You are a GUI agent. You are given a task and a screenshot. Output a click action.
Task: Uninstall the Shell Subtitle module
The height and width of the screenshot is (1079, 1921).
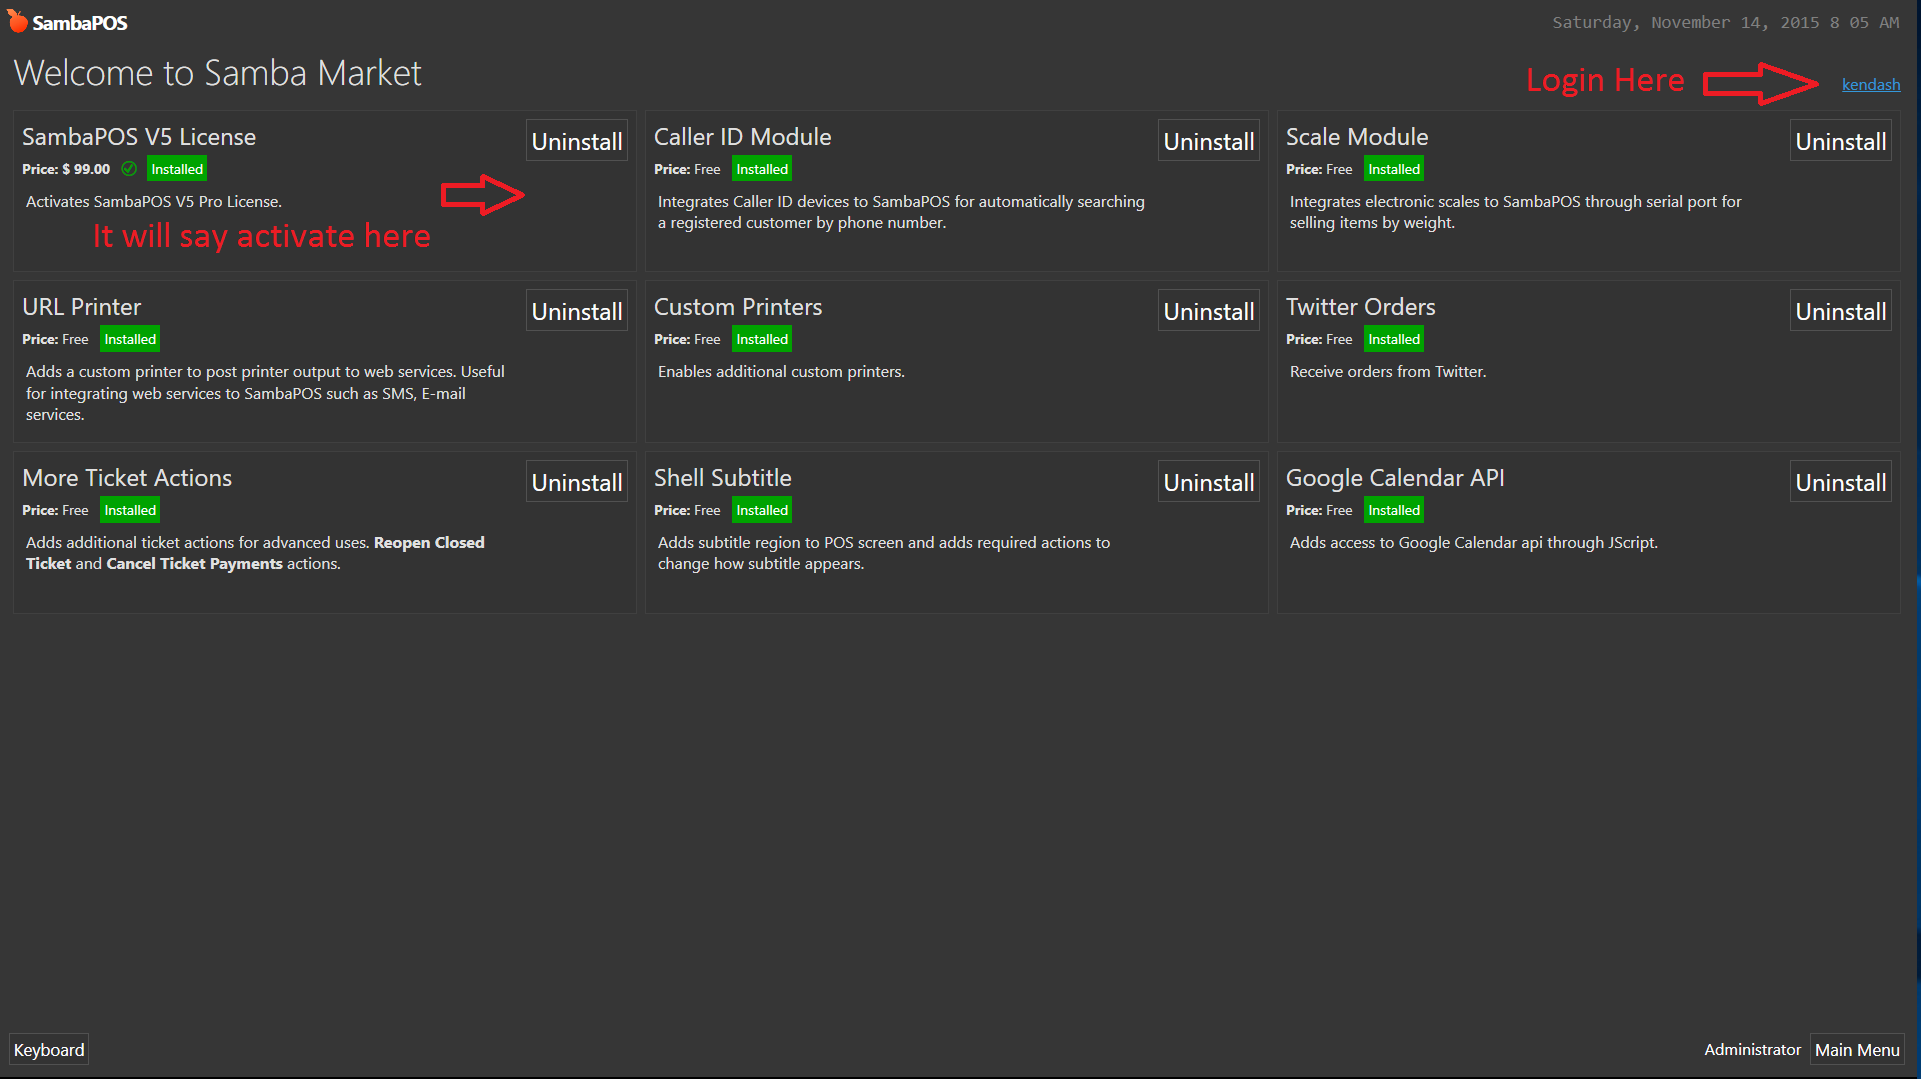1208,482
